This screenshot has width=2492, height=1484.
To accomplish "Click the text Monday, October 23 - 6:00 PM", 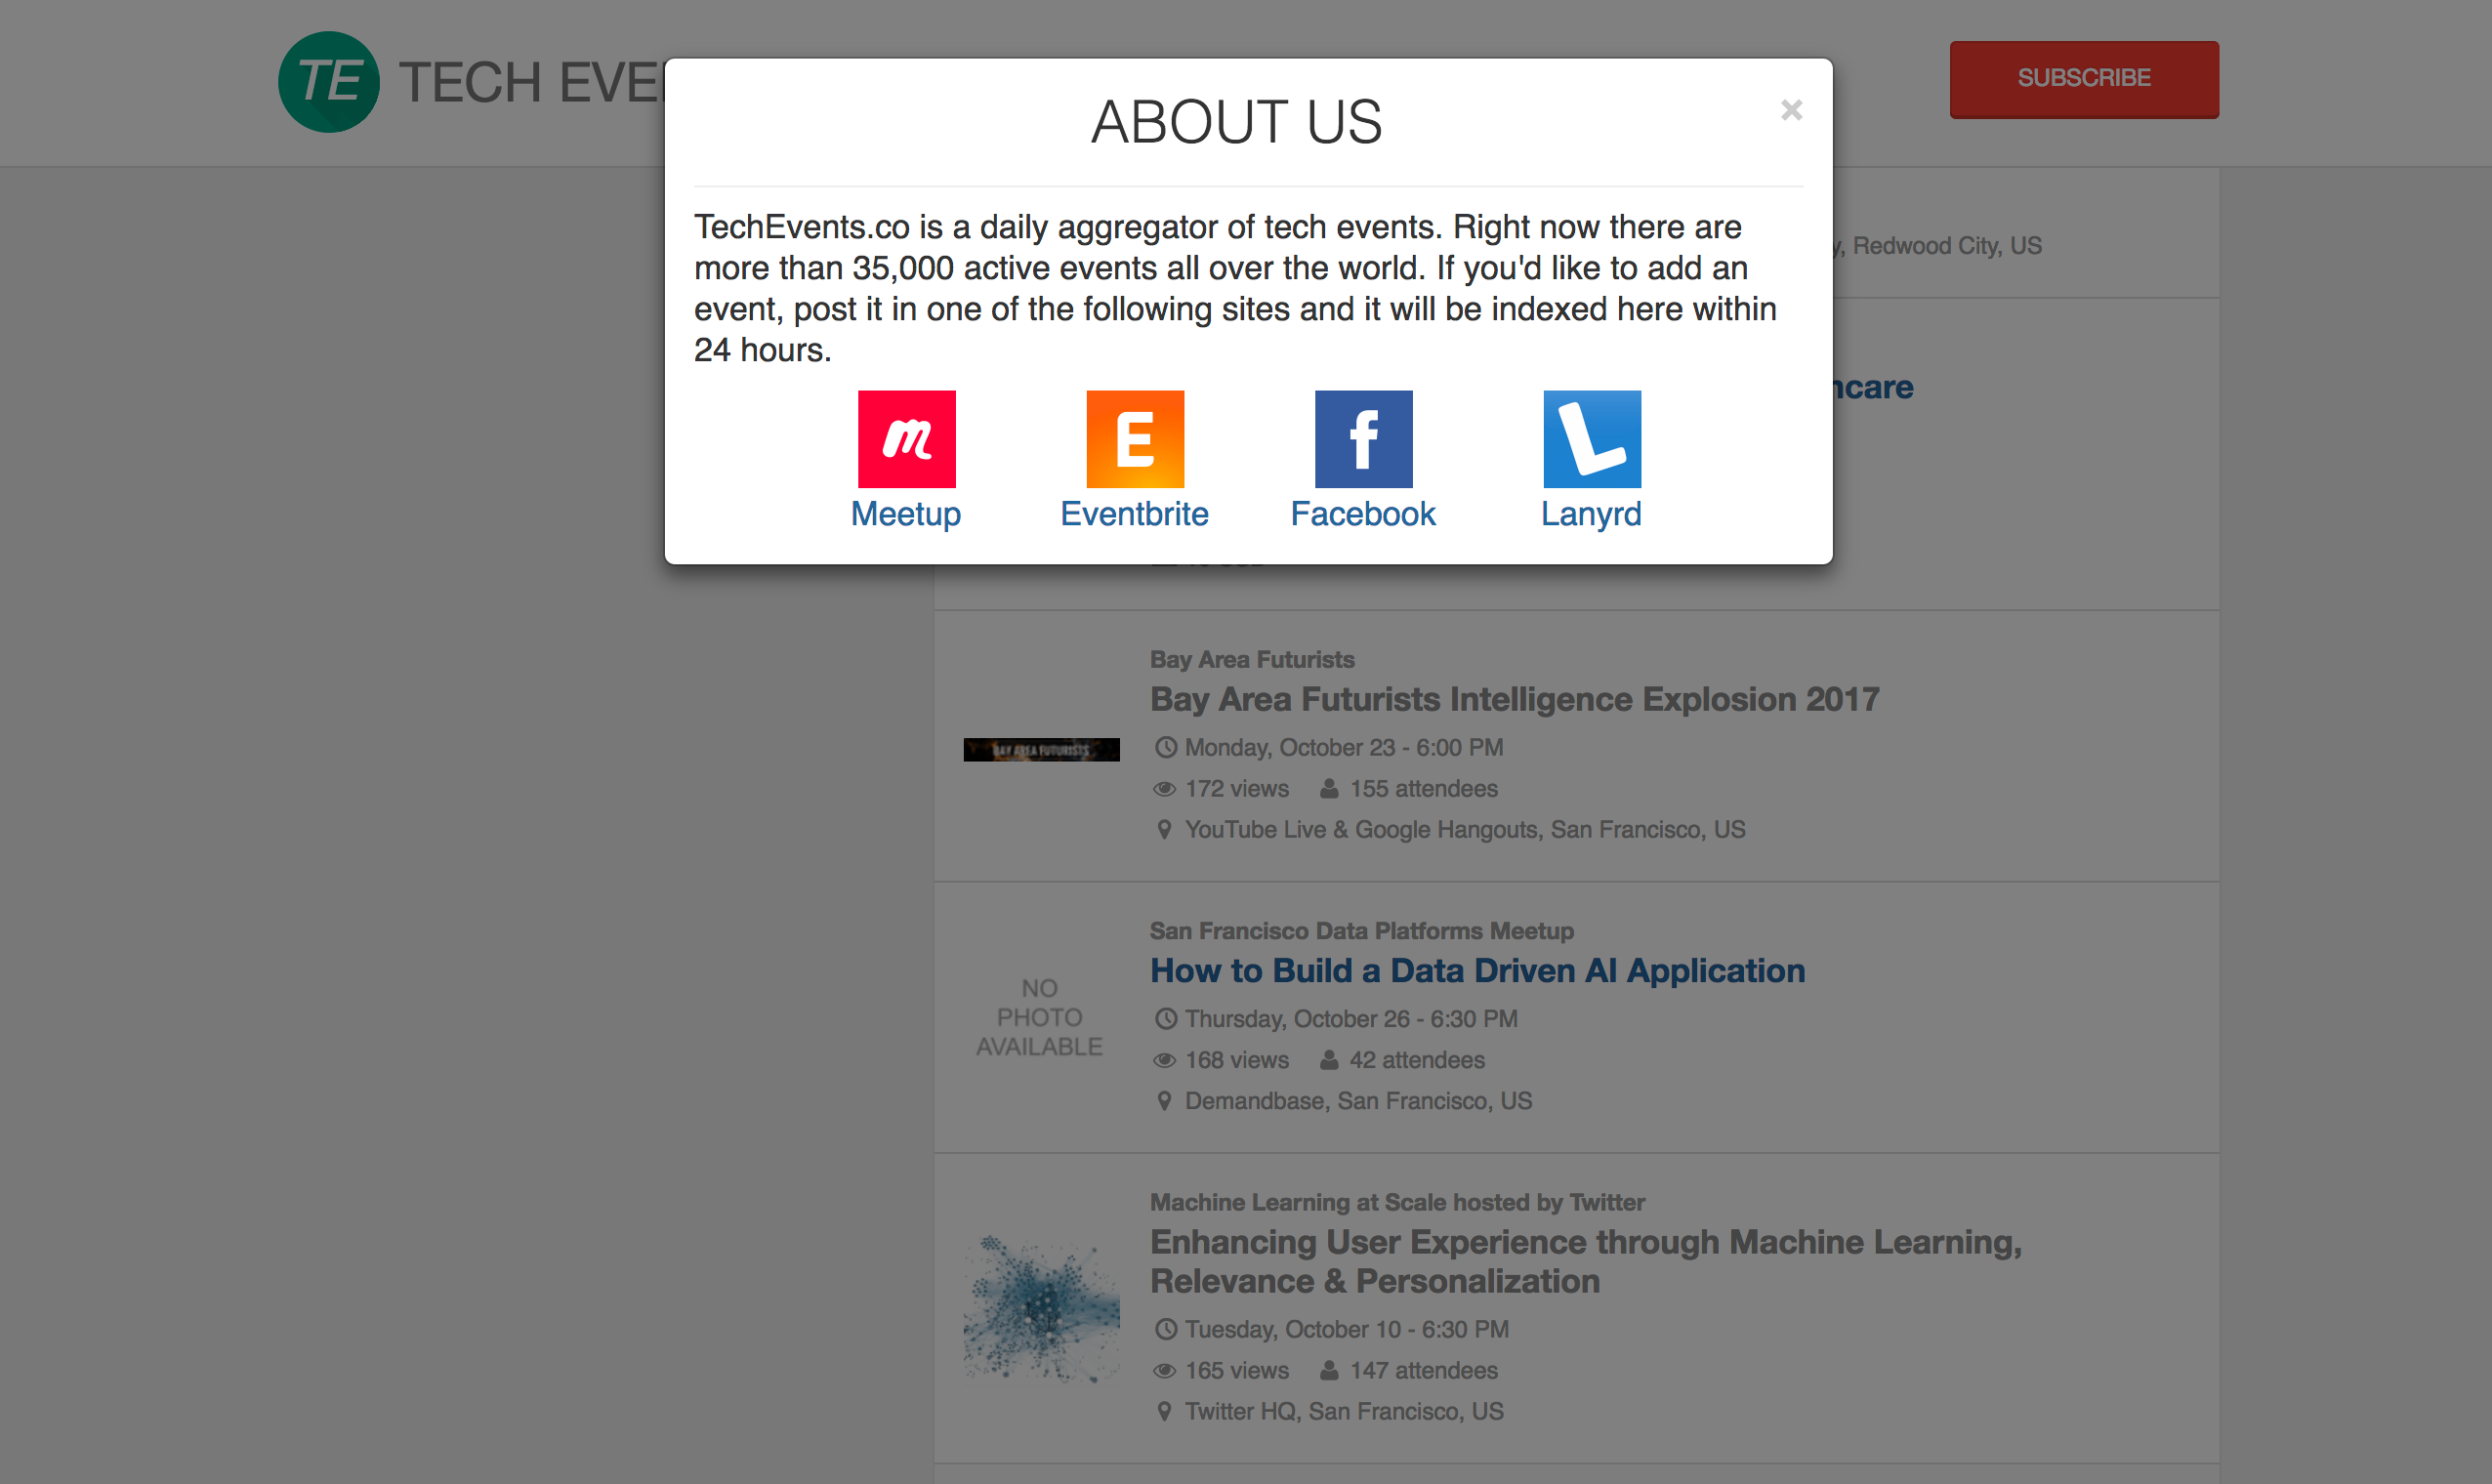I will click(1344, 747).
